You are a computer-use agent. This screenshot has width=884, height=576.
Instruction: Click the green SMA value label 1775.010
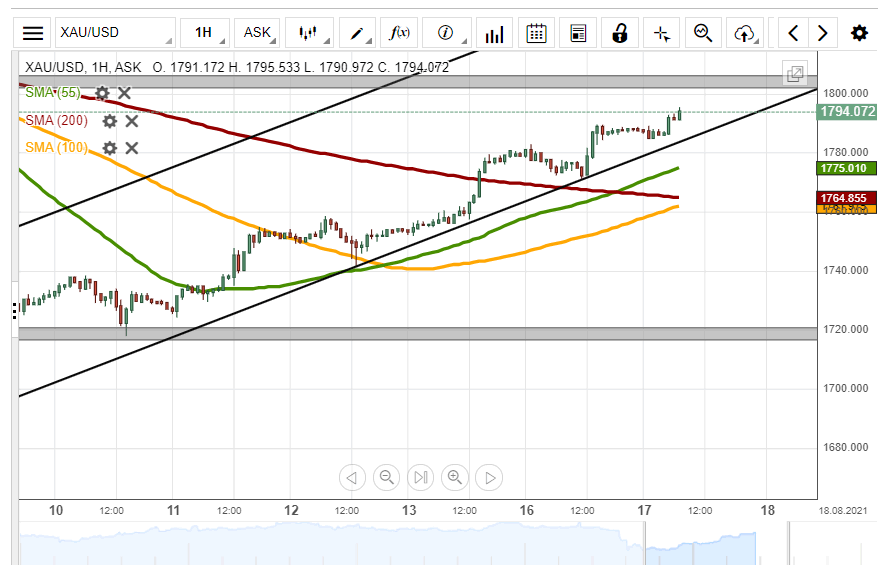tap(846, 168)
